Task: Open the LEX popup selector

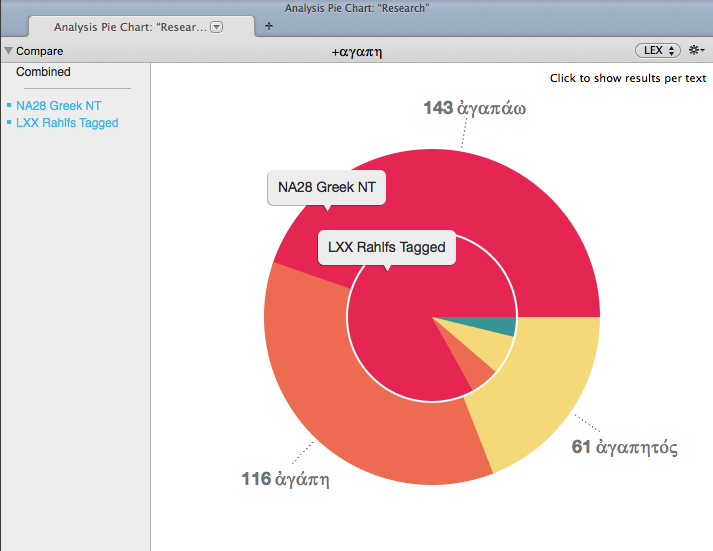Action: coord(657,50)
